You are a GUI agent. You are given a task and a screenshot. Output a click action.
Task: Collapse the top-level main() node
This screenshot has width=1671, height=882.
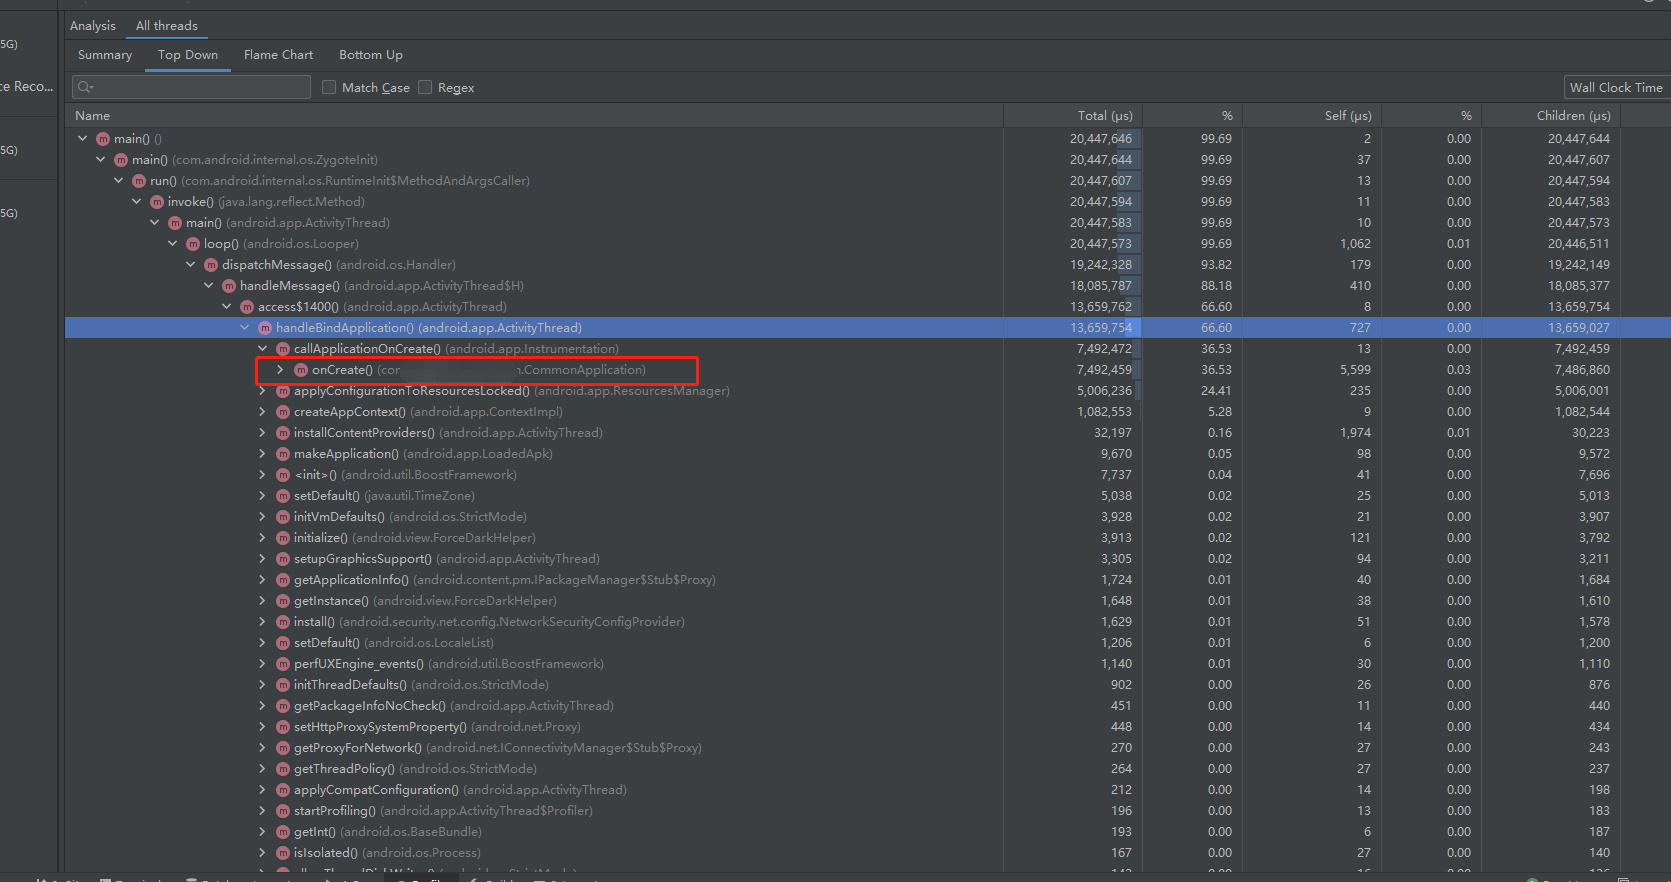[83, 139]
